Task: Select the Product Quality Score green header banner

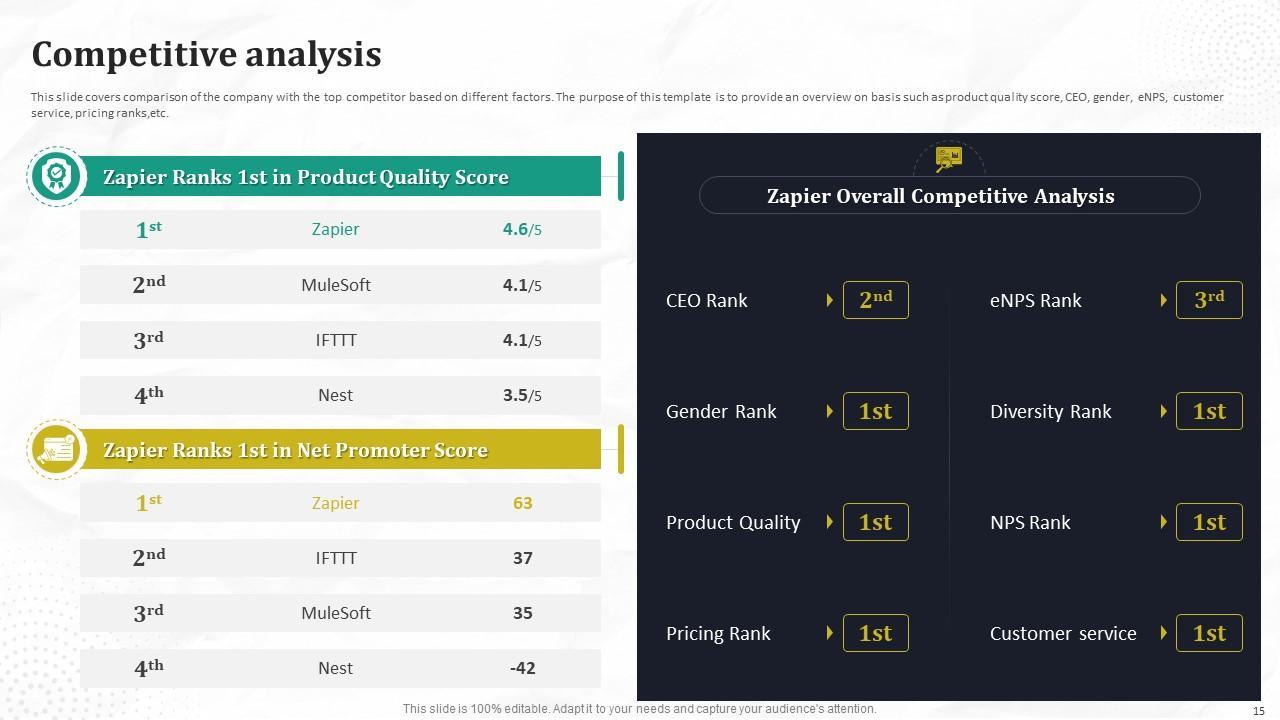Action: 340,177
